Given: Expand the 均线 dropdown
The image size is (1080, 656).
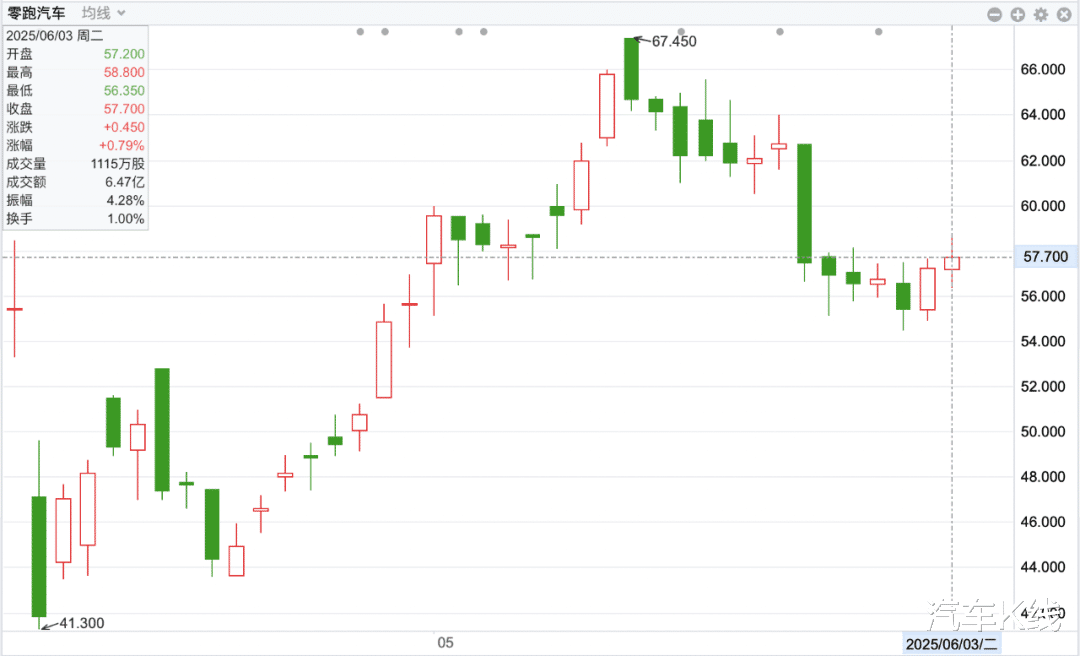Looking at the screenshot, I should click(x=104, y=13).
